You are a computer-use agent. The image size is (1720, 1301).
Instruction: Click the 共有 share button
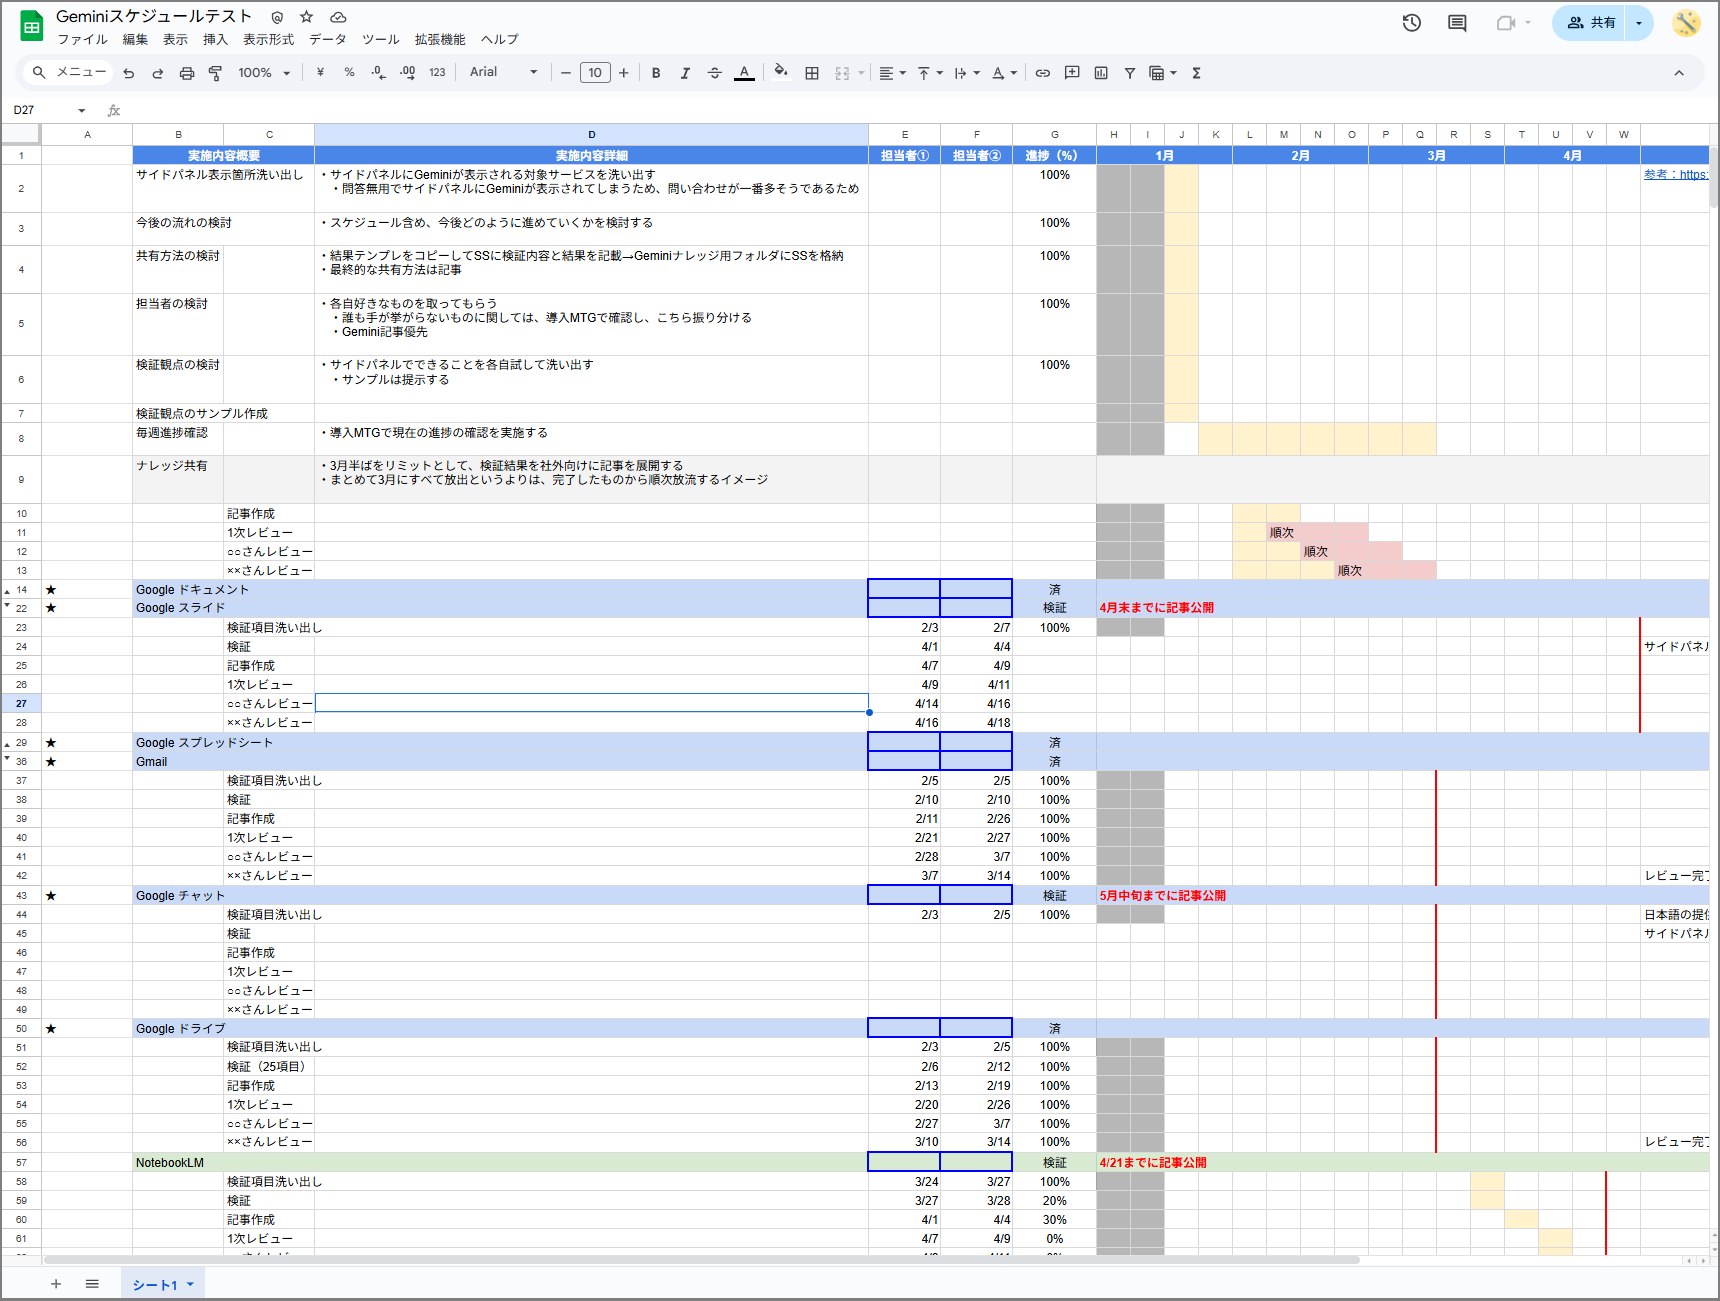pos(1590,23)
